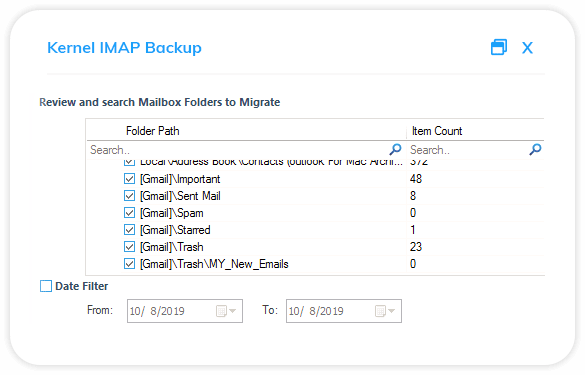
Task: Click item count 23 for Trash
Action: [416, 247]
